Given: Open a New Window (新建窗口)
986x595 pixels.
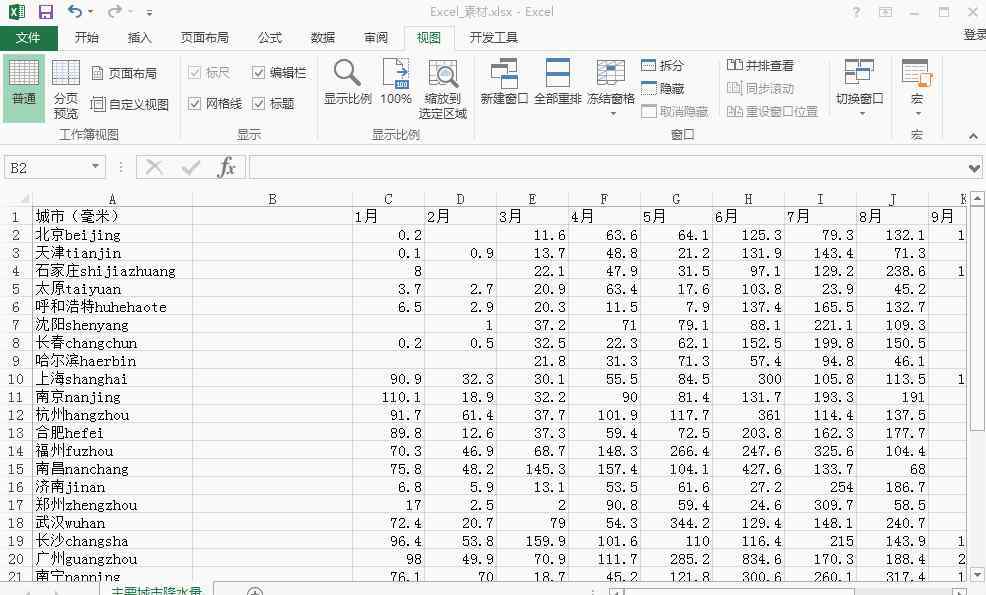Looking at the screenshot, I should tap(504, 82).
